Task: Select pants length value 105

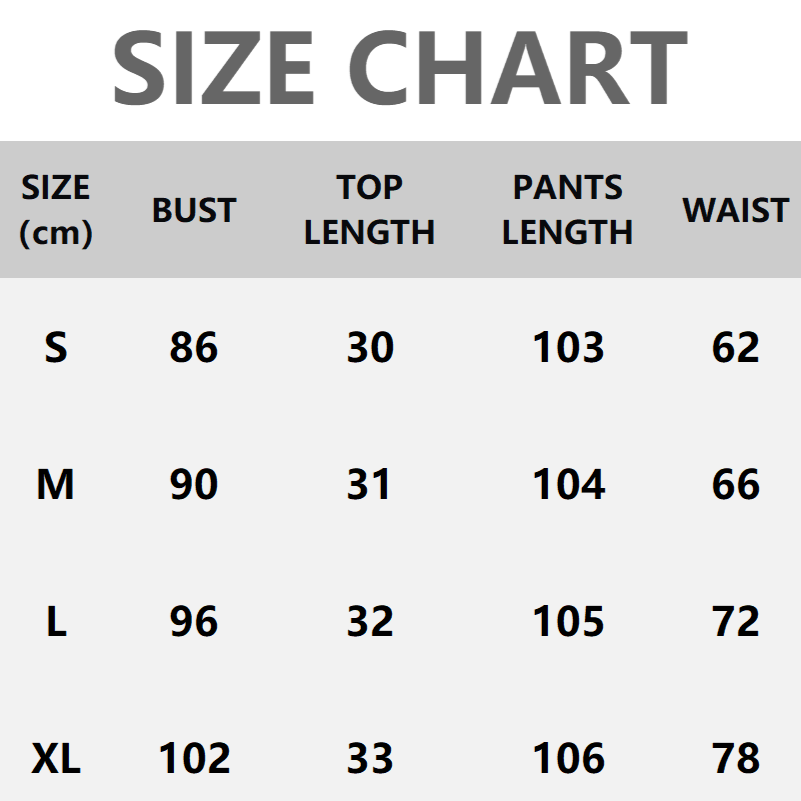Action: tap(568, 622)
